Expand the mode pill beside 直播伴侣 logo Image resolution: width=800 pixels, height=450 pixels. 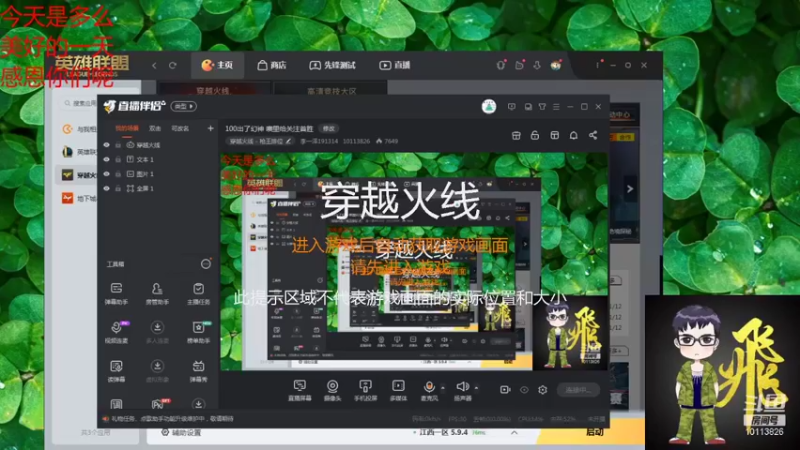click(184, 106)
